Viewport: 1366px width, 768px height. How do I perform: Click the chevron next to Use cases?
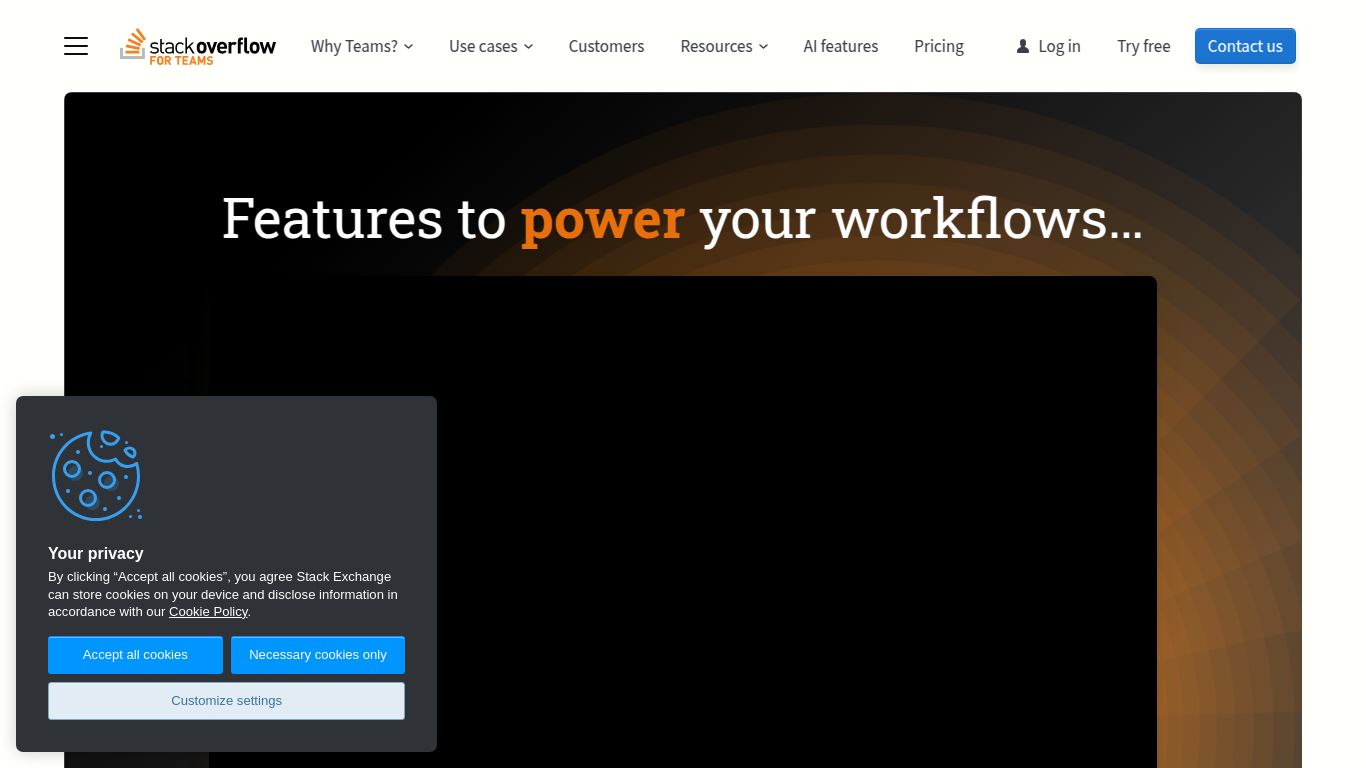528,46
